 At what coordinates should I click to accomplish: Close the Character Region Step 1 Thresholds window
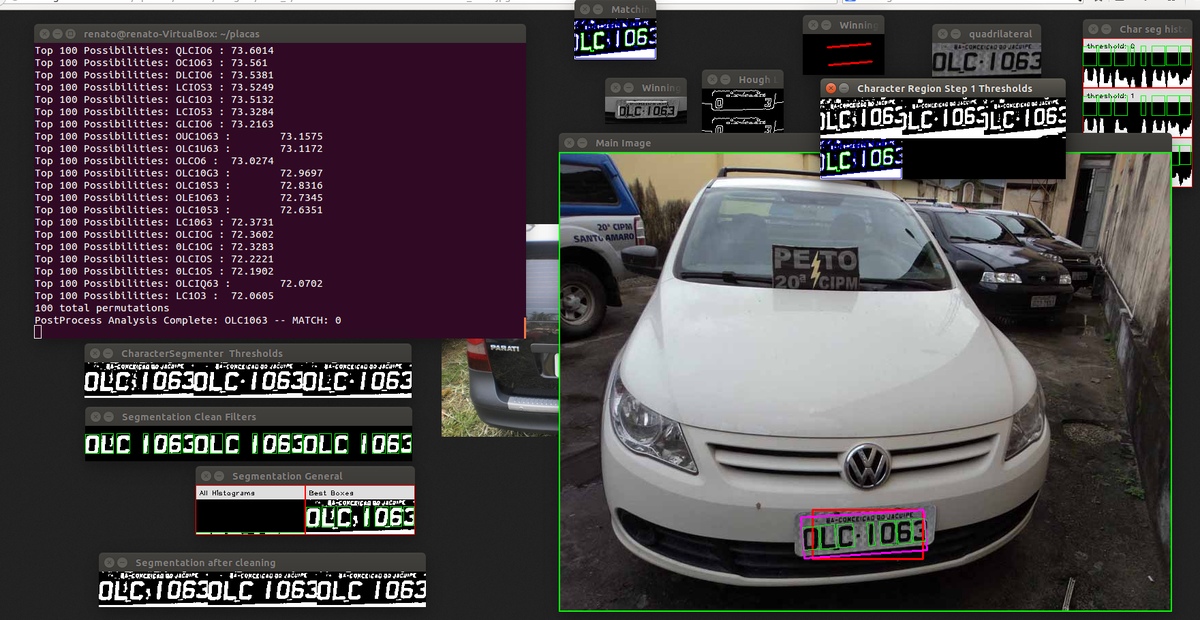[x=829, y=88]
